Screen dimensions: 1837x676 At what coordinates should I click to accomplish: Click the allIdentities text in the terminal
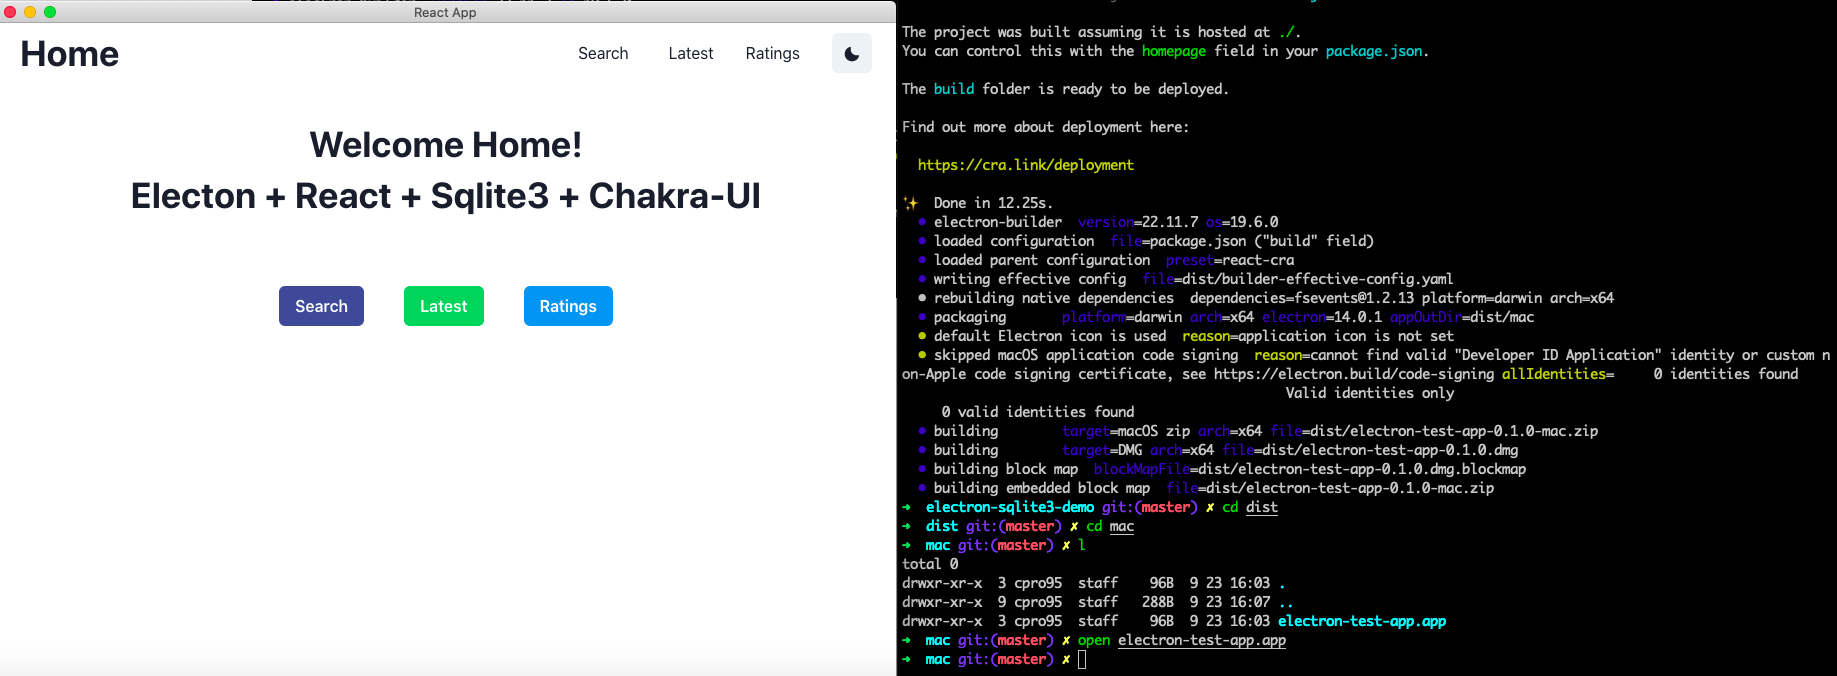(x=1554, y=374)
